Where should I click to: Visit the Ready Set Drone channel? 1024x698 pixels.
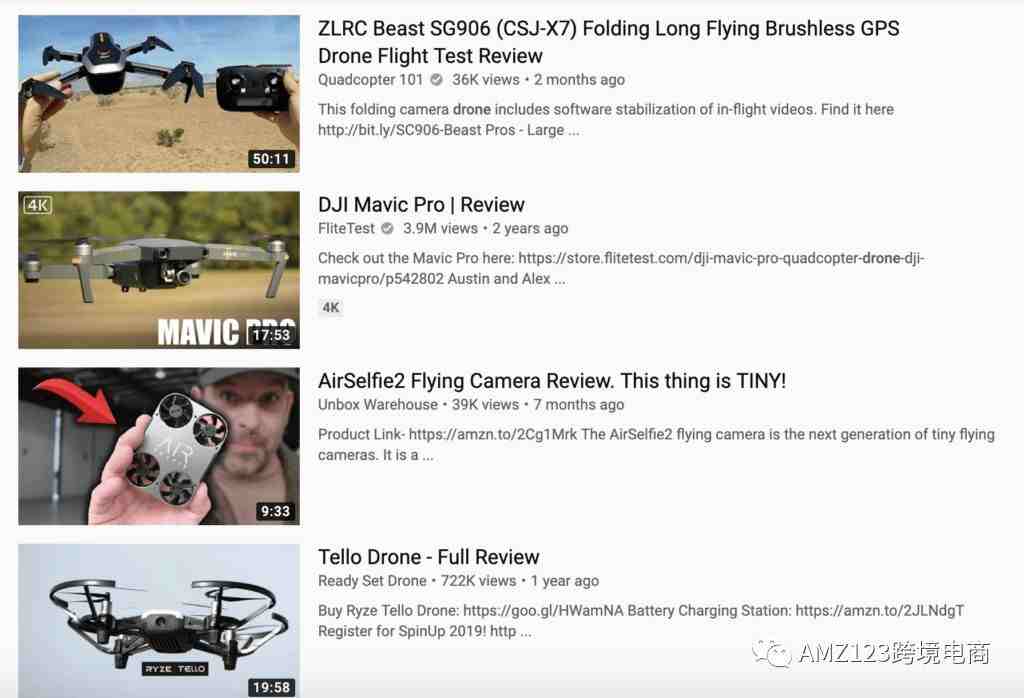click(372, 581)
